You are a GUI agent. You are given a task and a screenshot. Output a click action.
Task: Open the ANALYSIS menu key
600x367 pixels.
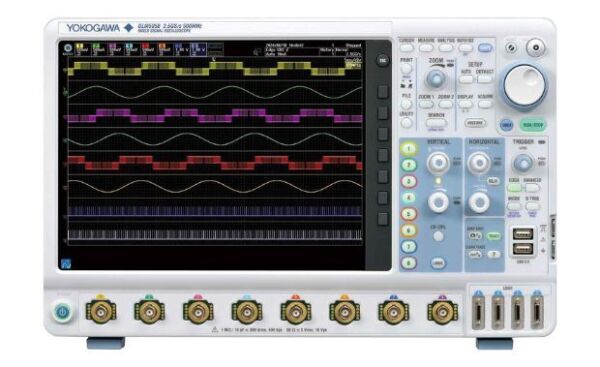coord(445,48)
